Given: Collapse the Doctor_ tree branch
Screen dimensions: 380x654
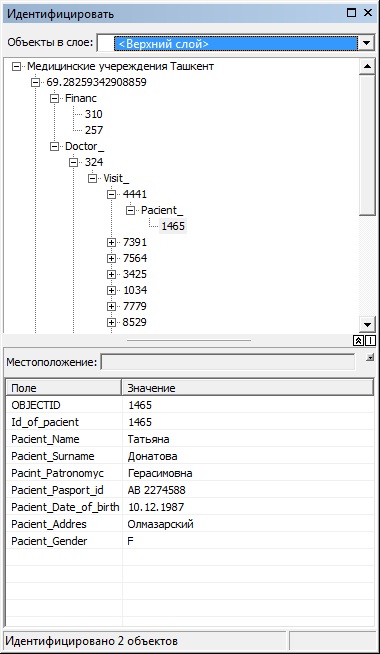Looking at the screenshot, I should click(x=54, y=146).
